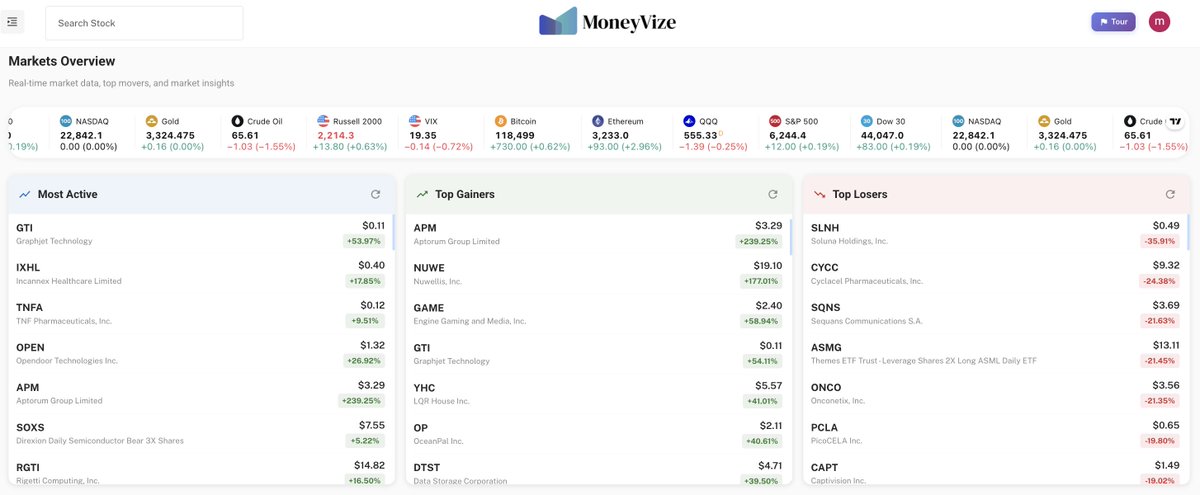Click the $13.11 price of ASMG
Viewport: 1200px width, 495px height.
[x=1165, y=345]
